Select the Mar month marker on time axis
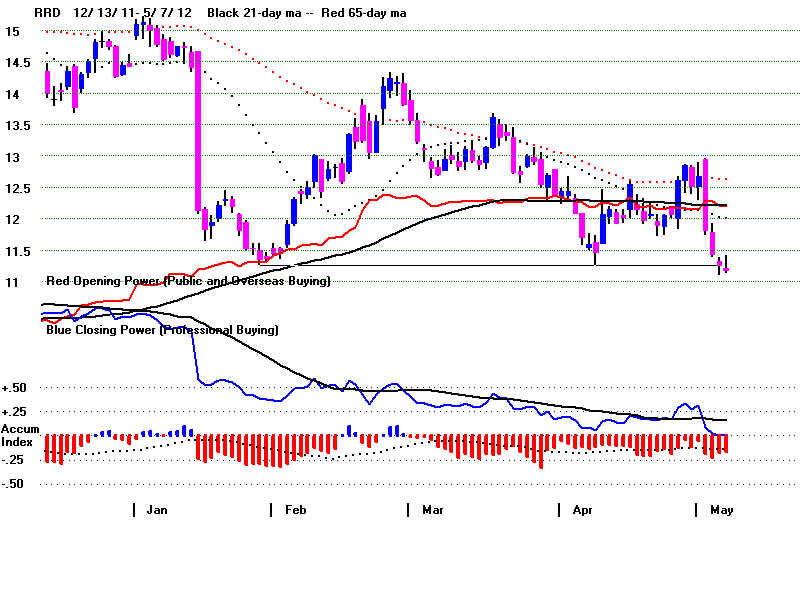This screenshot has width=800, height=600. [x=432, y=510]
